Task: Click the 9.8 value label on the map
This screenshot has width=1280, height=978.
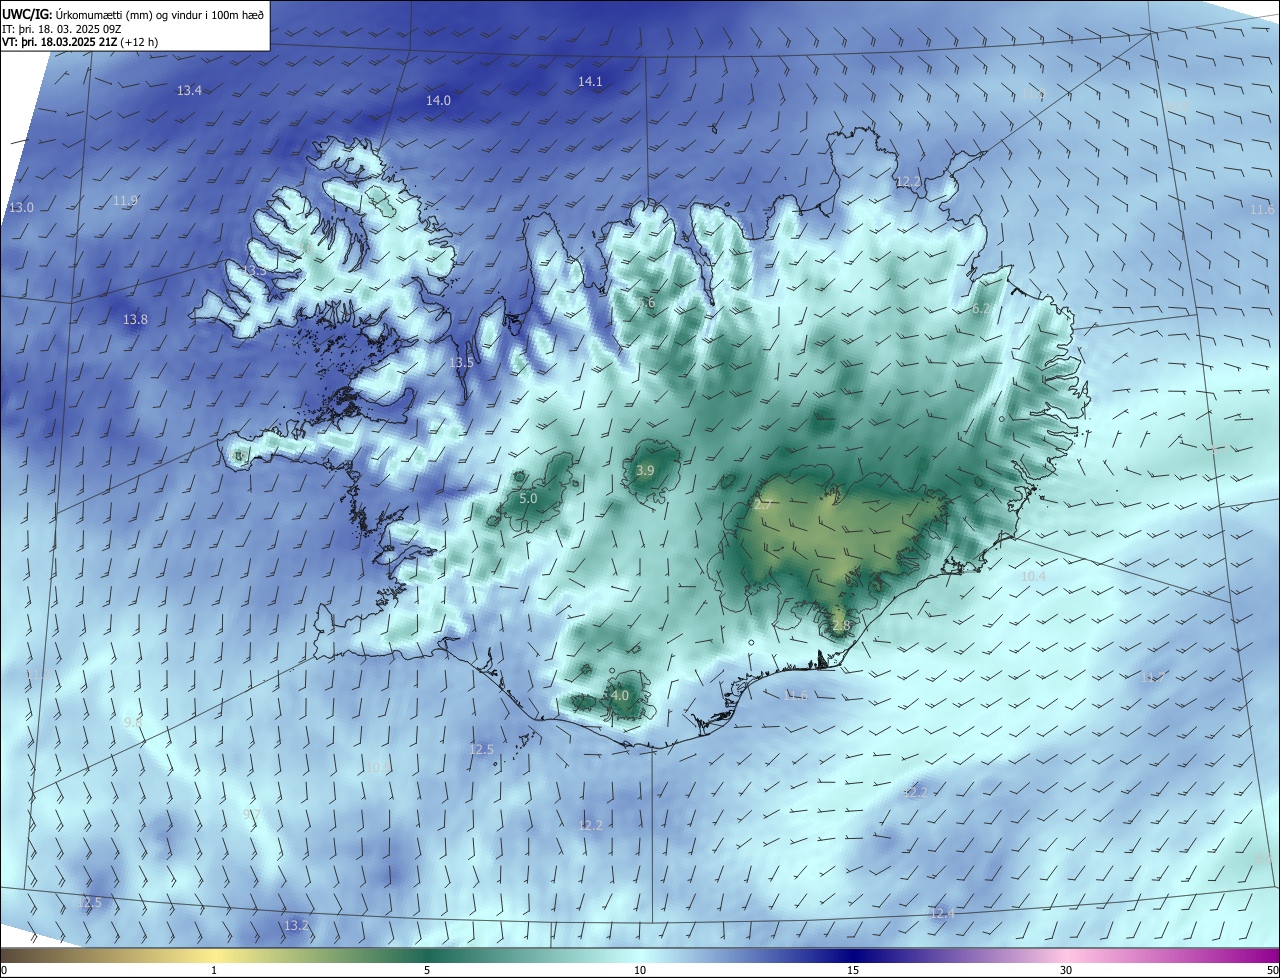Action: pos(132,722)
